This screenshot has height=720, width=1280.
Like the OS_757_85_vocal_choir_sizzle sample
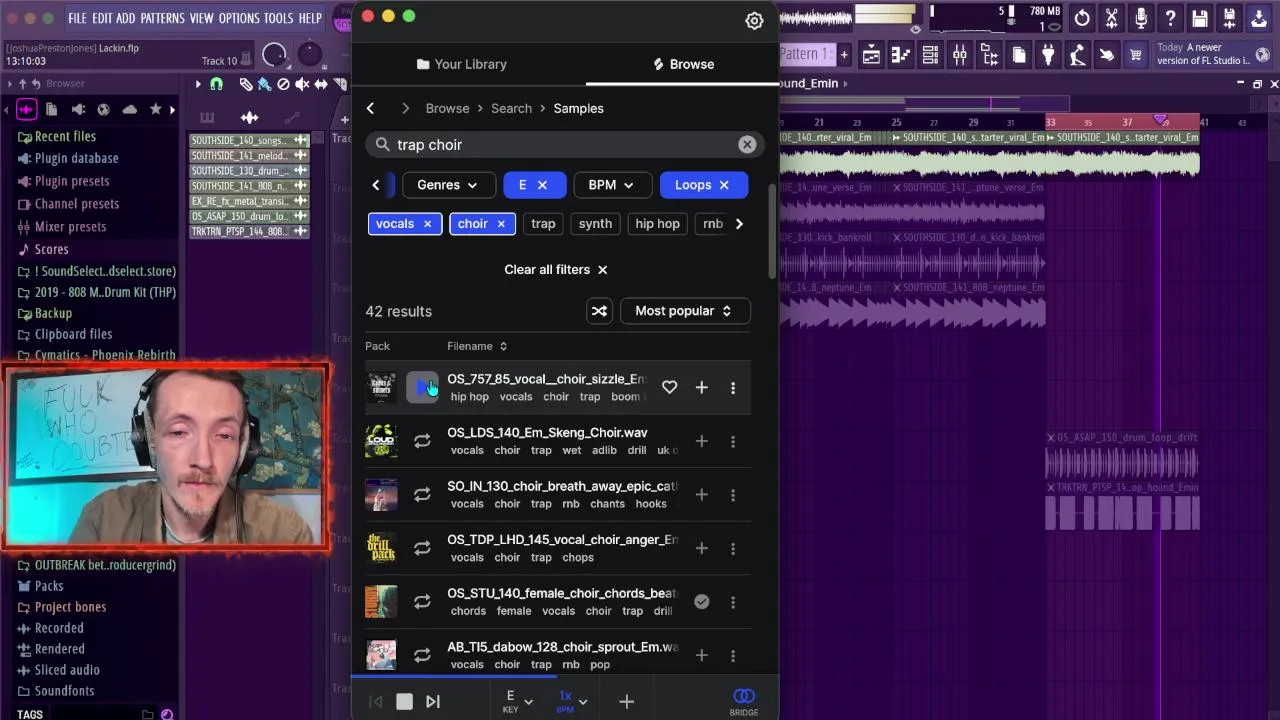tap(669, 387)
